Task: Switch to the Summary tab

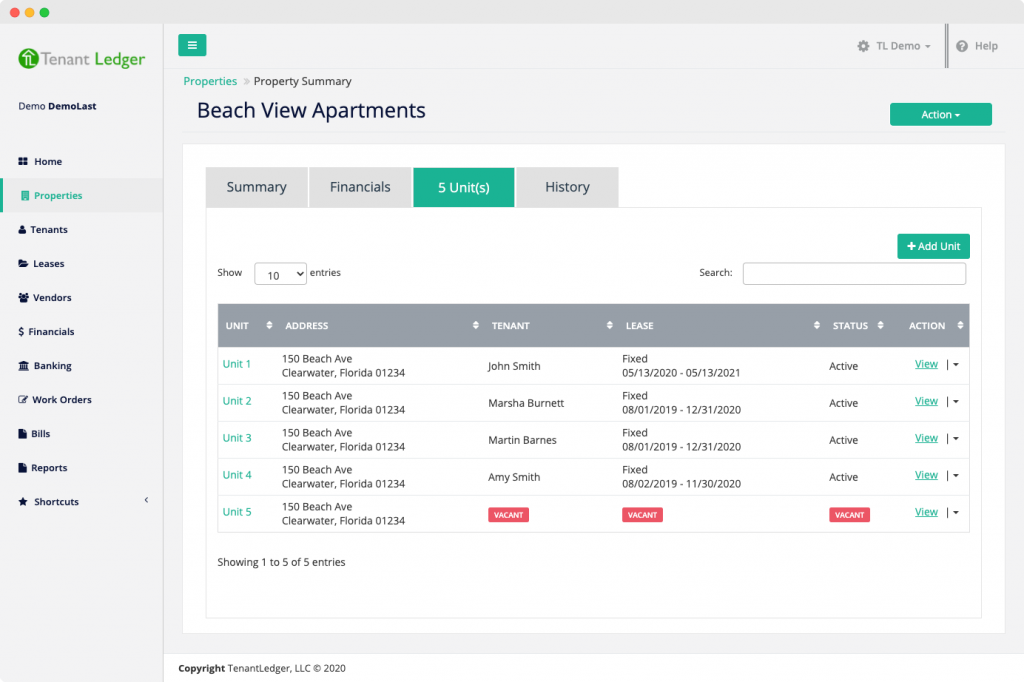Action: pyautogui.click(x=256, y=187)
